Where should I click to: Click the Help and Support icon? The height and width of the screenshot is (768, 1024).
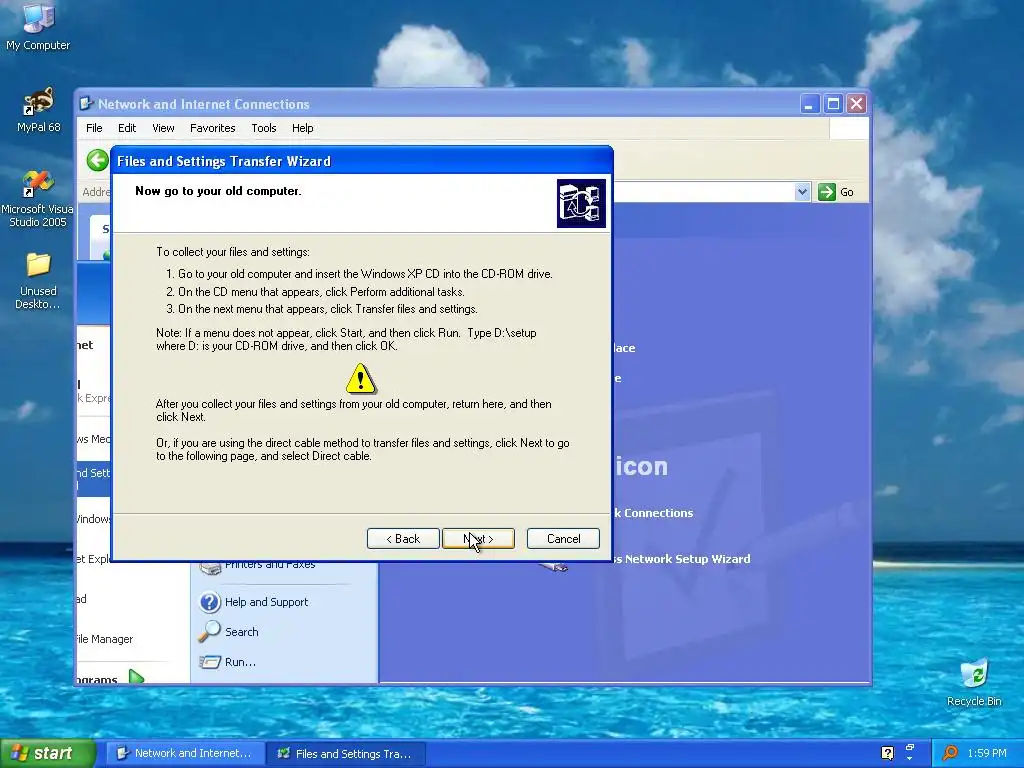coord(210,601)
